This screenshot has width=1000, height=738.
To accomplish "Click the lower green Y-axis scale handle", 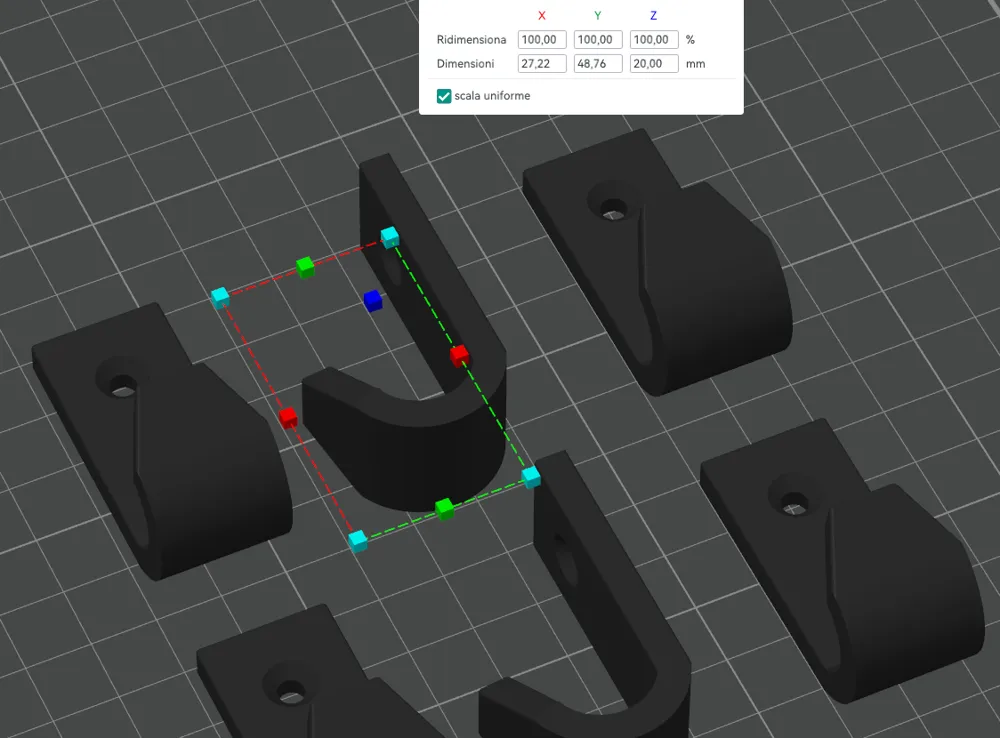I will click(445, 507).
